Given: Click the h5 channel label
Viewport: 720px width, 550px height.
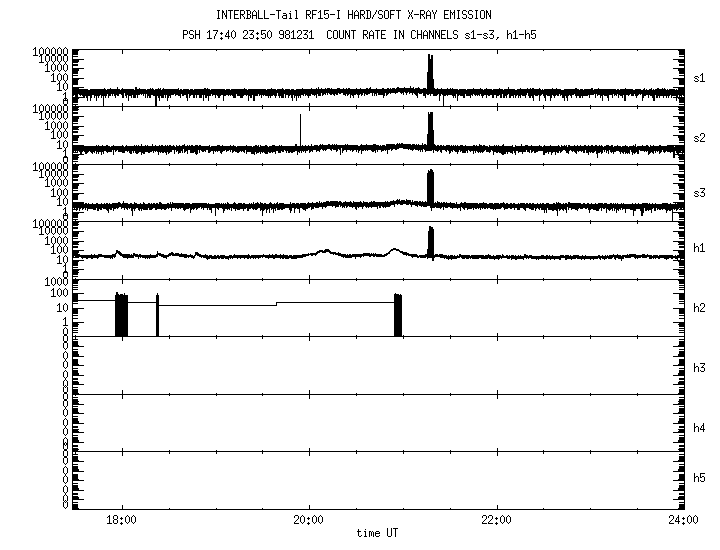Looking at the screenshot, I should pyautogui.click(x=700, y=478).
